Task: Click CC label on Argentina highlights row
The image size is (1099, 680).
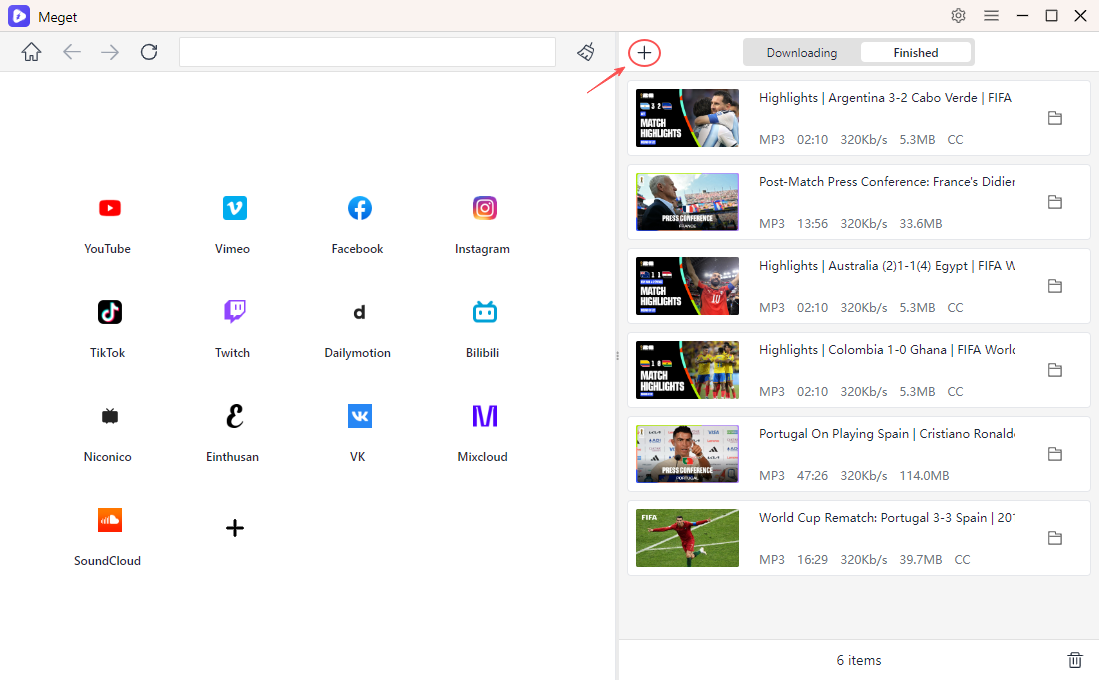Action: tap(955, 140)
